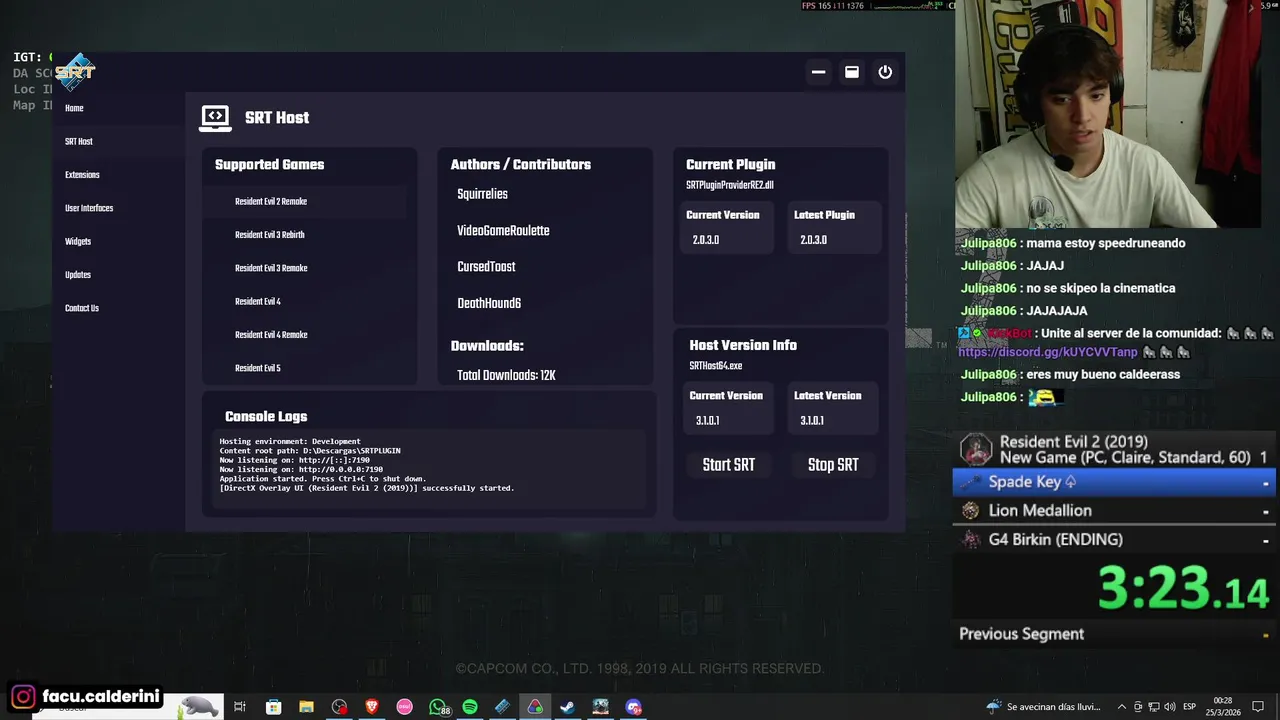Open the Updates section
Viewport: 1280px width, 720px height.
(78, 275)
